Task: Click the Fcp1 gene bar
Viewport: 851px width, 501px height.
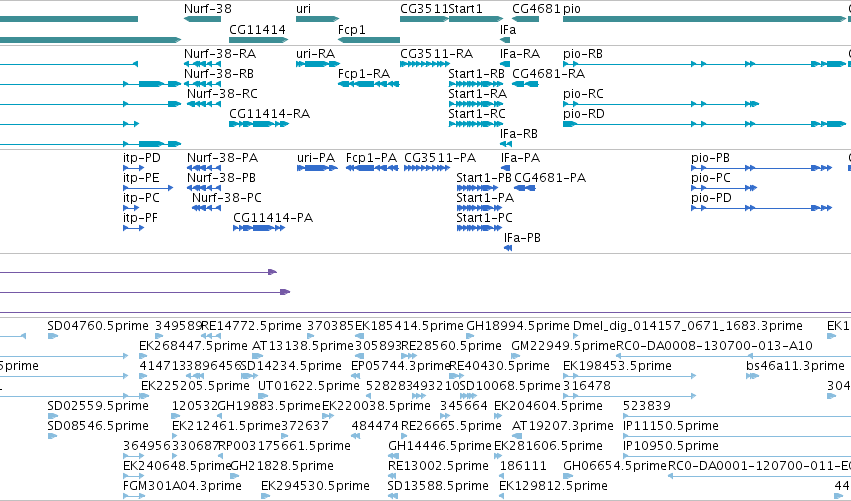Action: tap(369, 40)
